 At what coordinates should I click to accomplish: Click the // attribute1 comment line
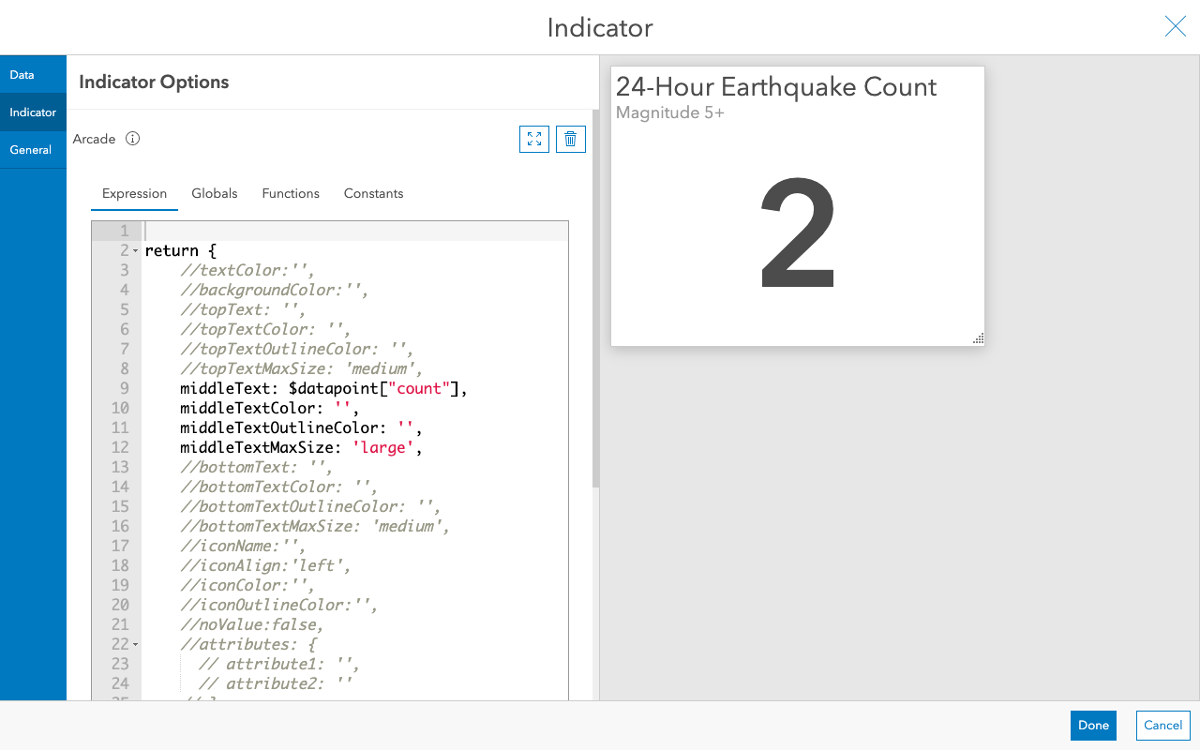[x=279, y=664]
